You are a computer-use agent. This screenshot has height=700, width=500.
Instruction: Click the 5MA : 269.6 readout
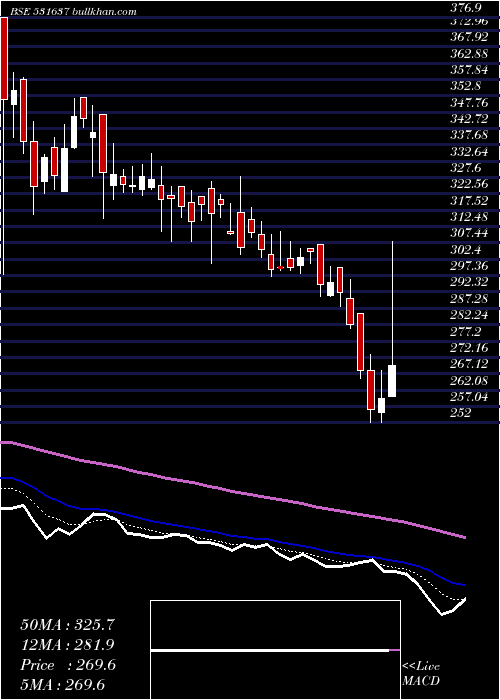coord(64,685)
